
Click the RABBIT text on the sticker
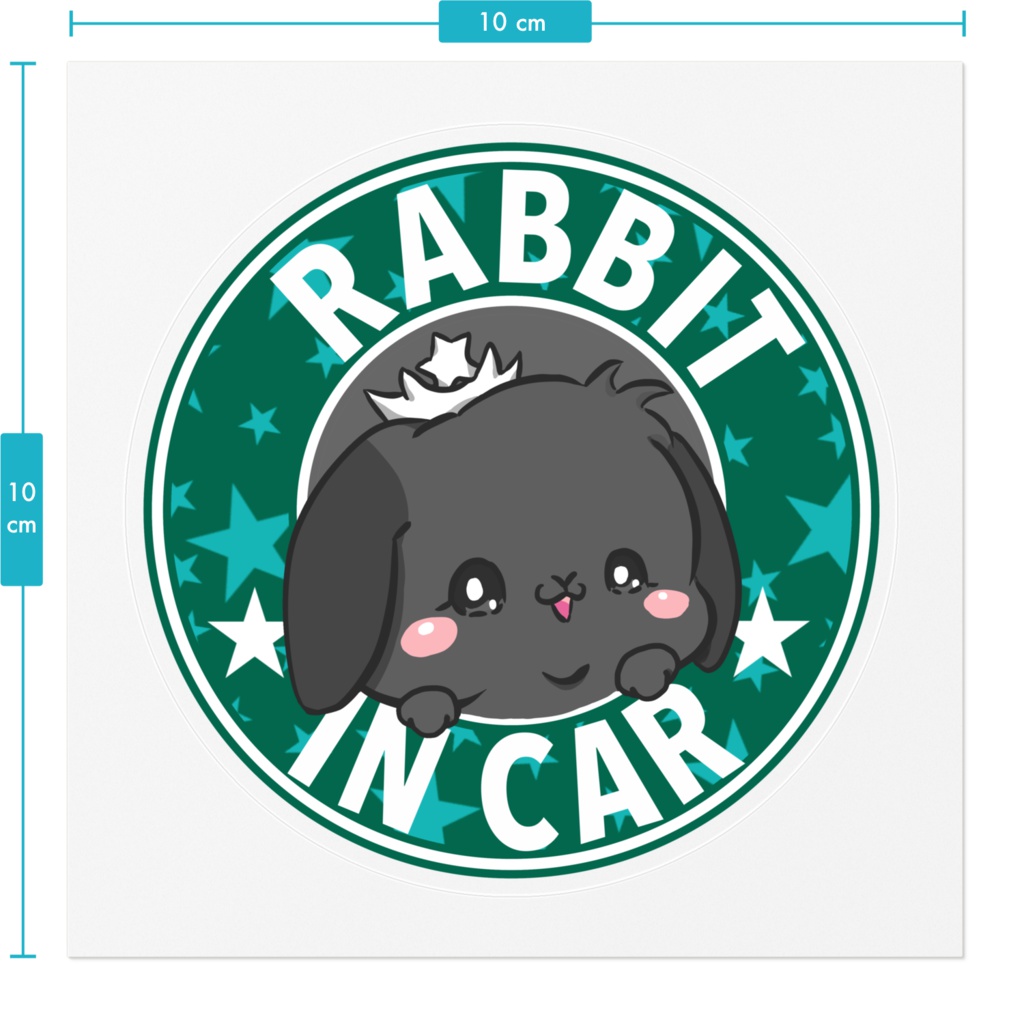[x=537, y=280]
